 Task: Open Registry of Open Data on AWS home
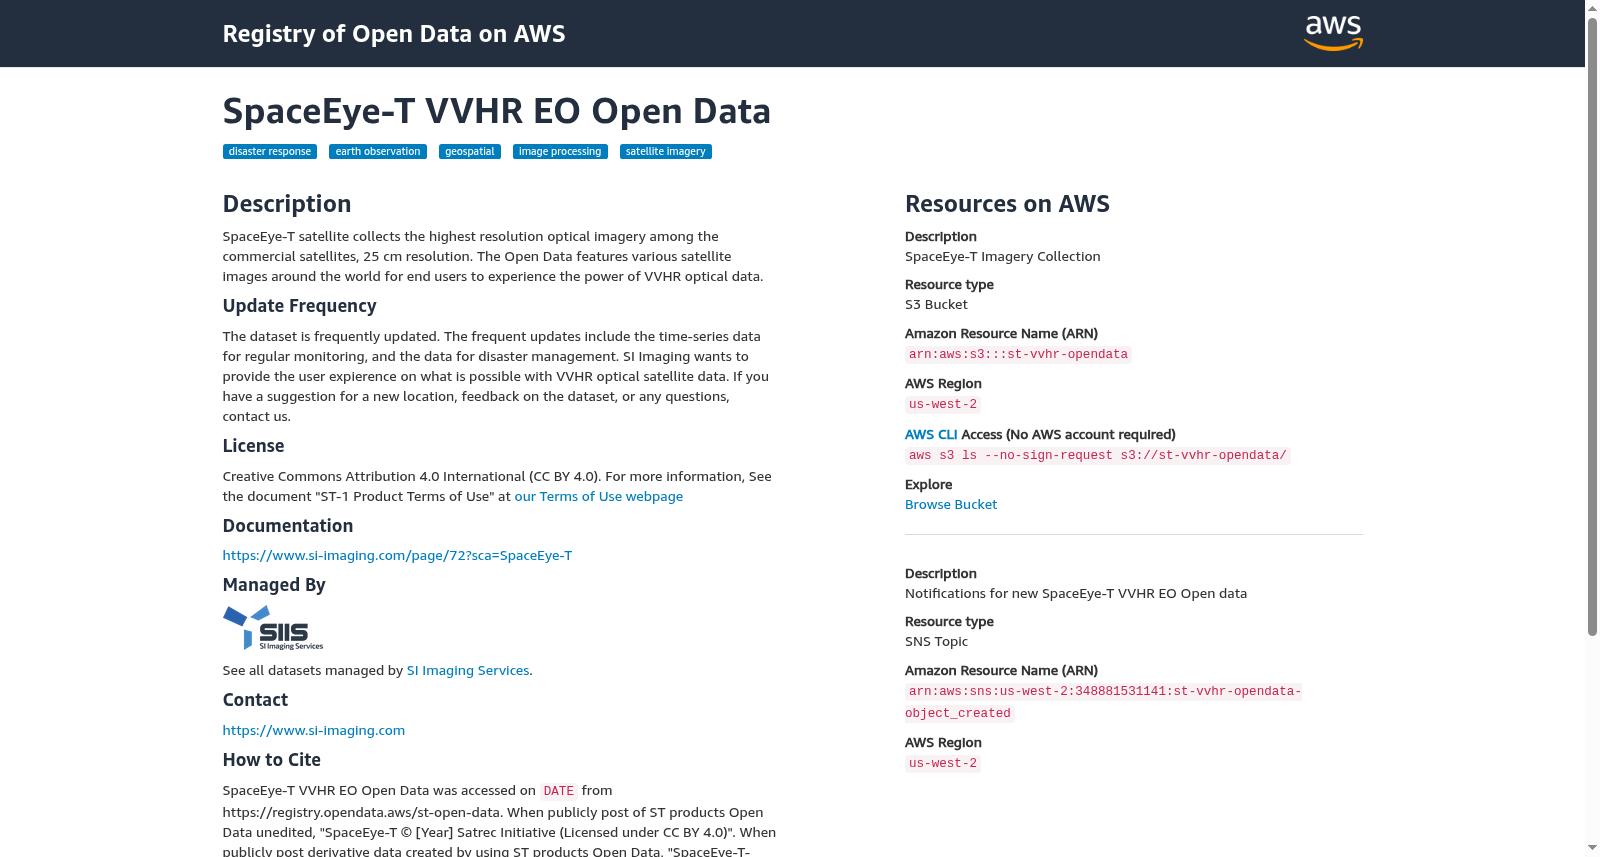tap(394, 34)
